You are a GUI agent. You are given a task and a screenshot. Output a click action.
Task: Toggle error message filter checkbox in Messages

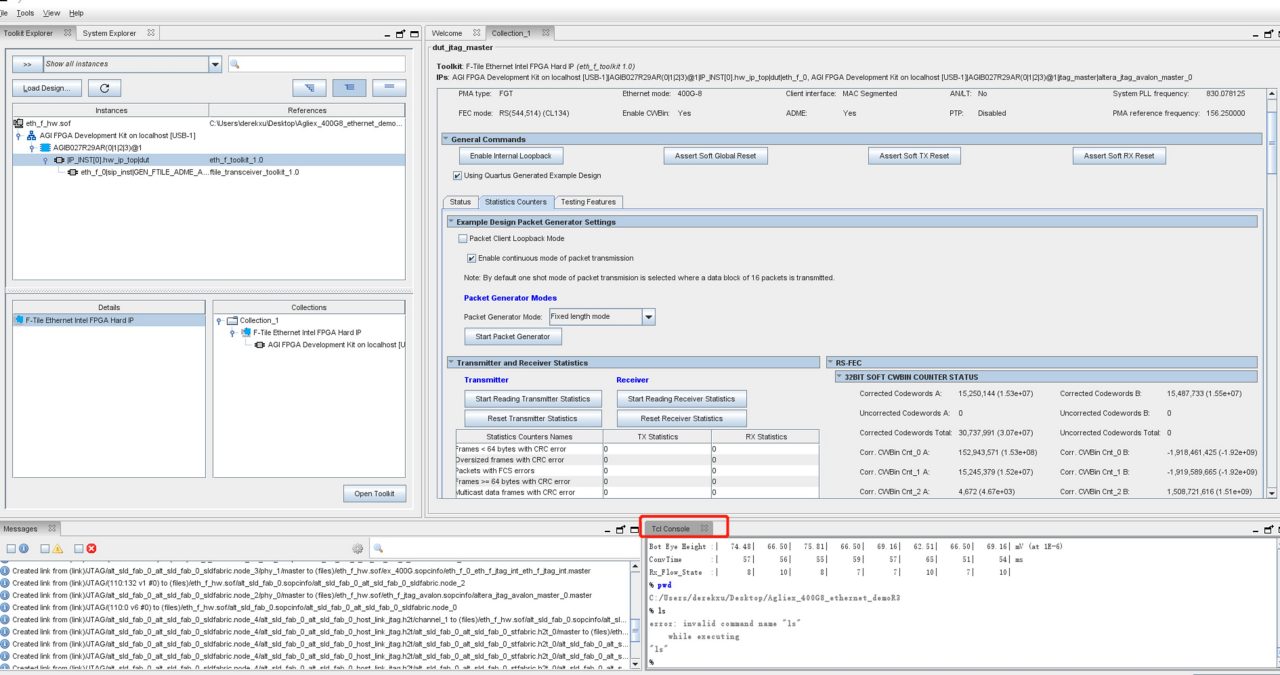[79, 548]
